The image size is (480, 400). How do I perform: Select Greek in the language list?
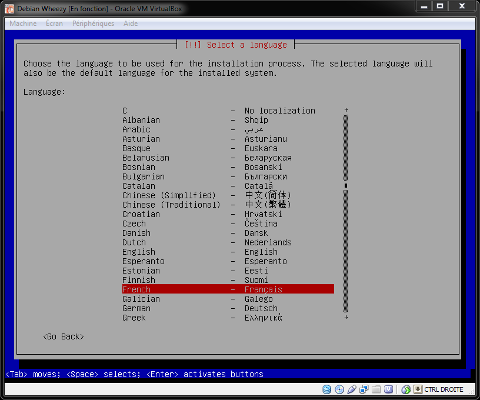pyautogui.click(x=228, y=318)
